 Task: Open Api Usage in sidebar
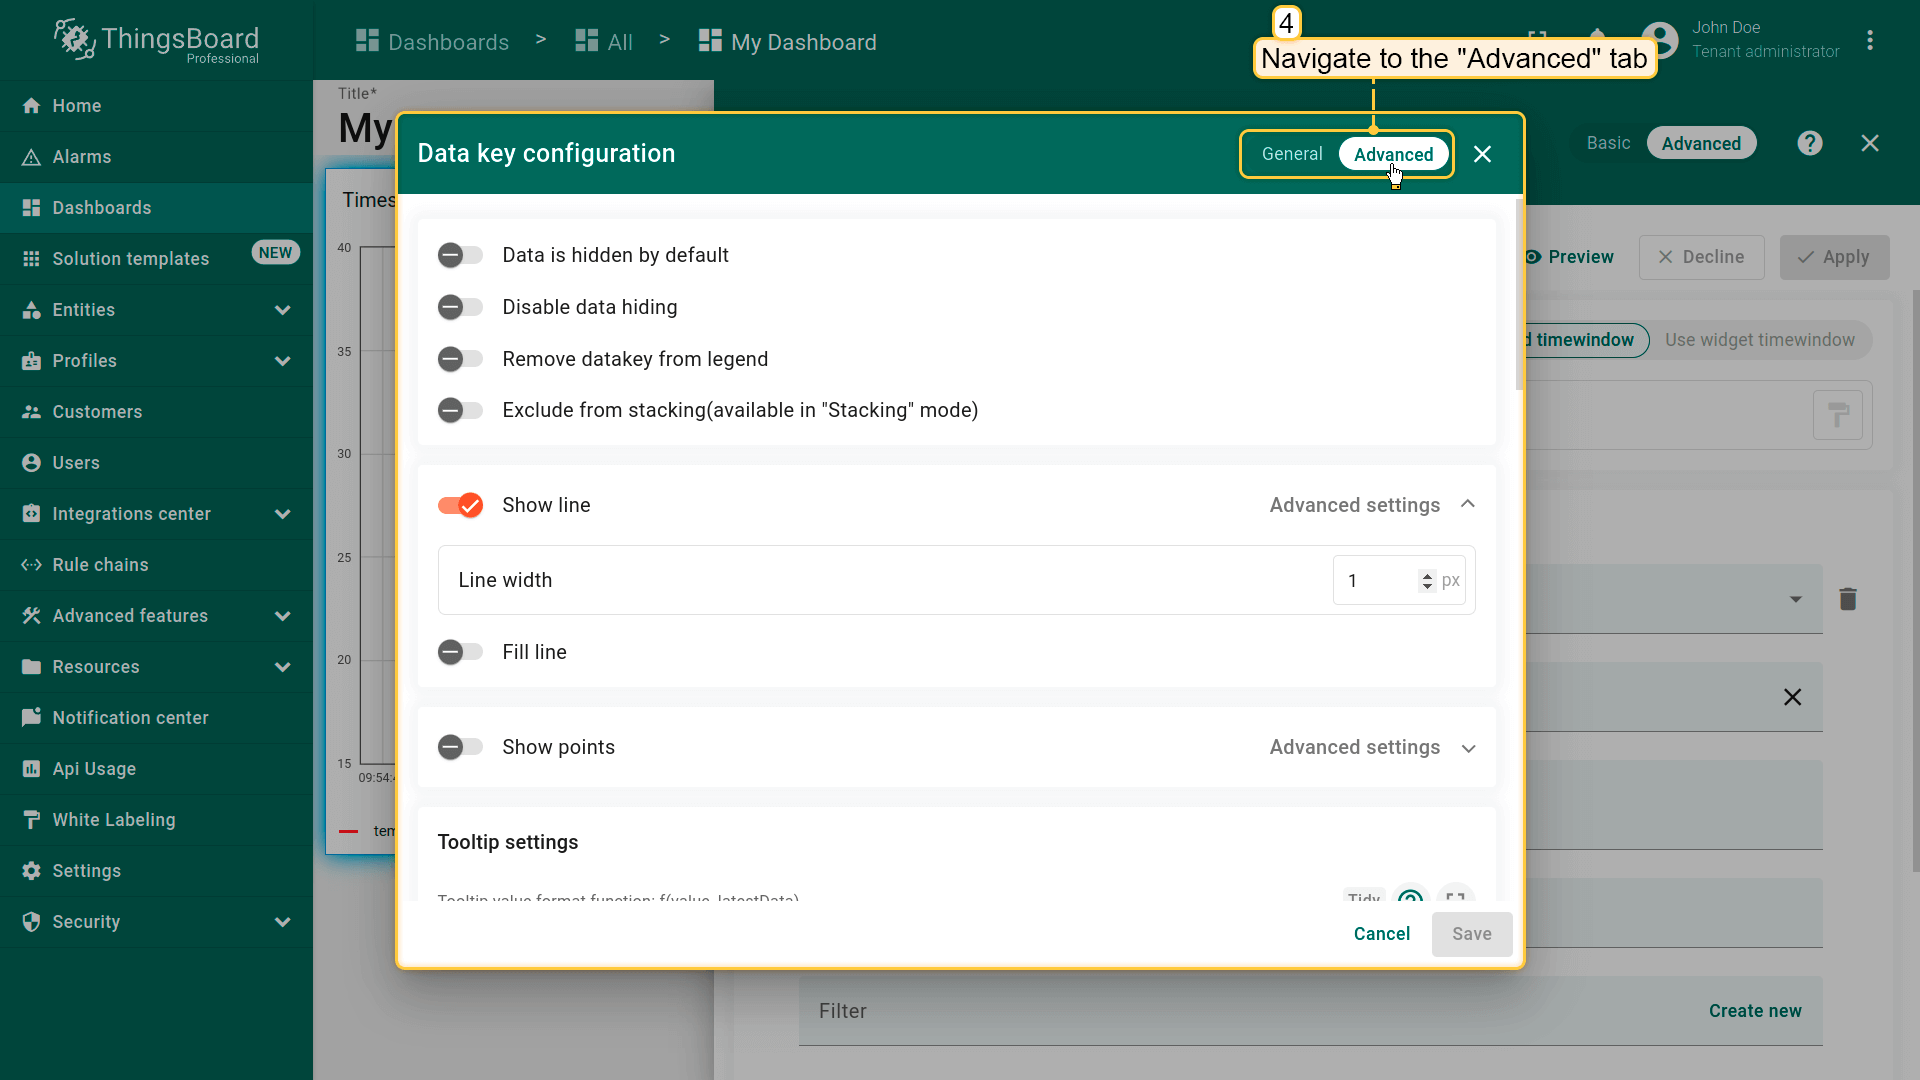(94, 769)
